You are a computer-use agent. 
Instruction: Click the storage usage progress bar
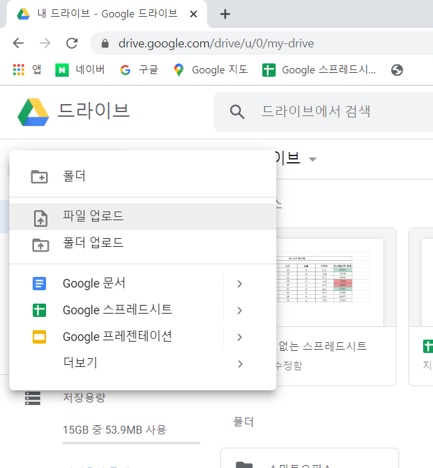(x=131, y=443)
